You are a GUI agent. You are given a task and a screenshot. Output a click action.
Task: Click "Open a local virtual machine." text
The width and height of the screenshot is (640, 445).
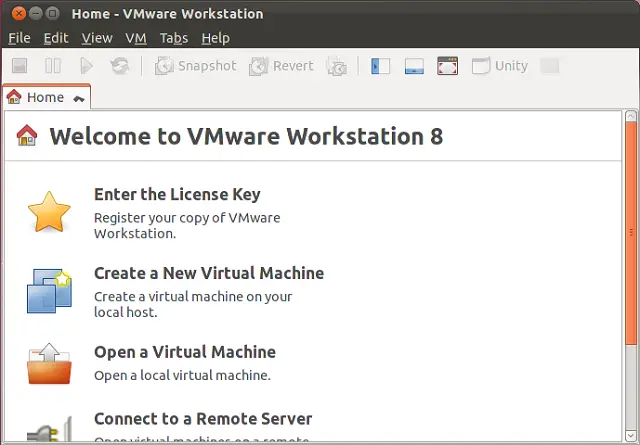[182, 375]
